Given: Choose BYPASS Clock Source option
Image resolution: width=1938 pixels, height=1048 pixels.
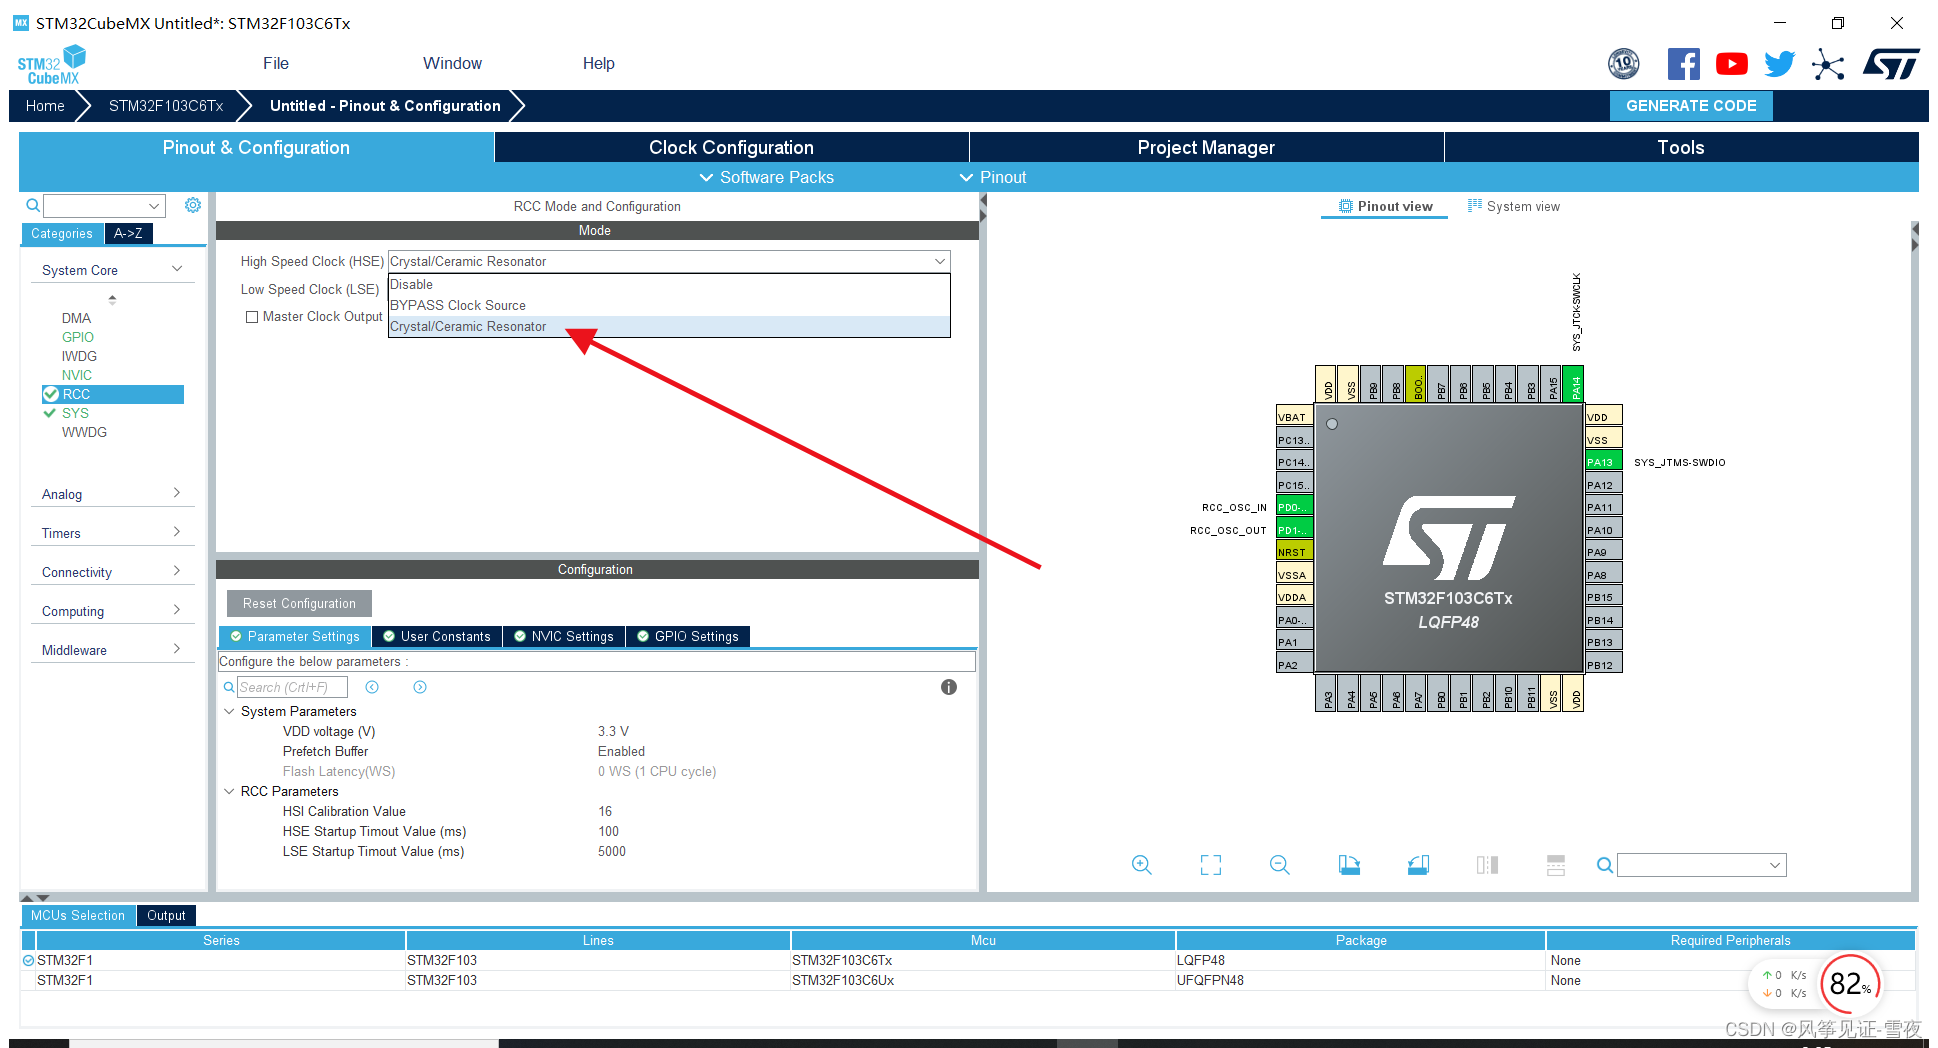Looking at the screenshot, I should point(669,305).
